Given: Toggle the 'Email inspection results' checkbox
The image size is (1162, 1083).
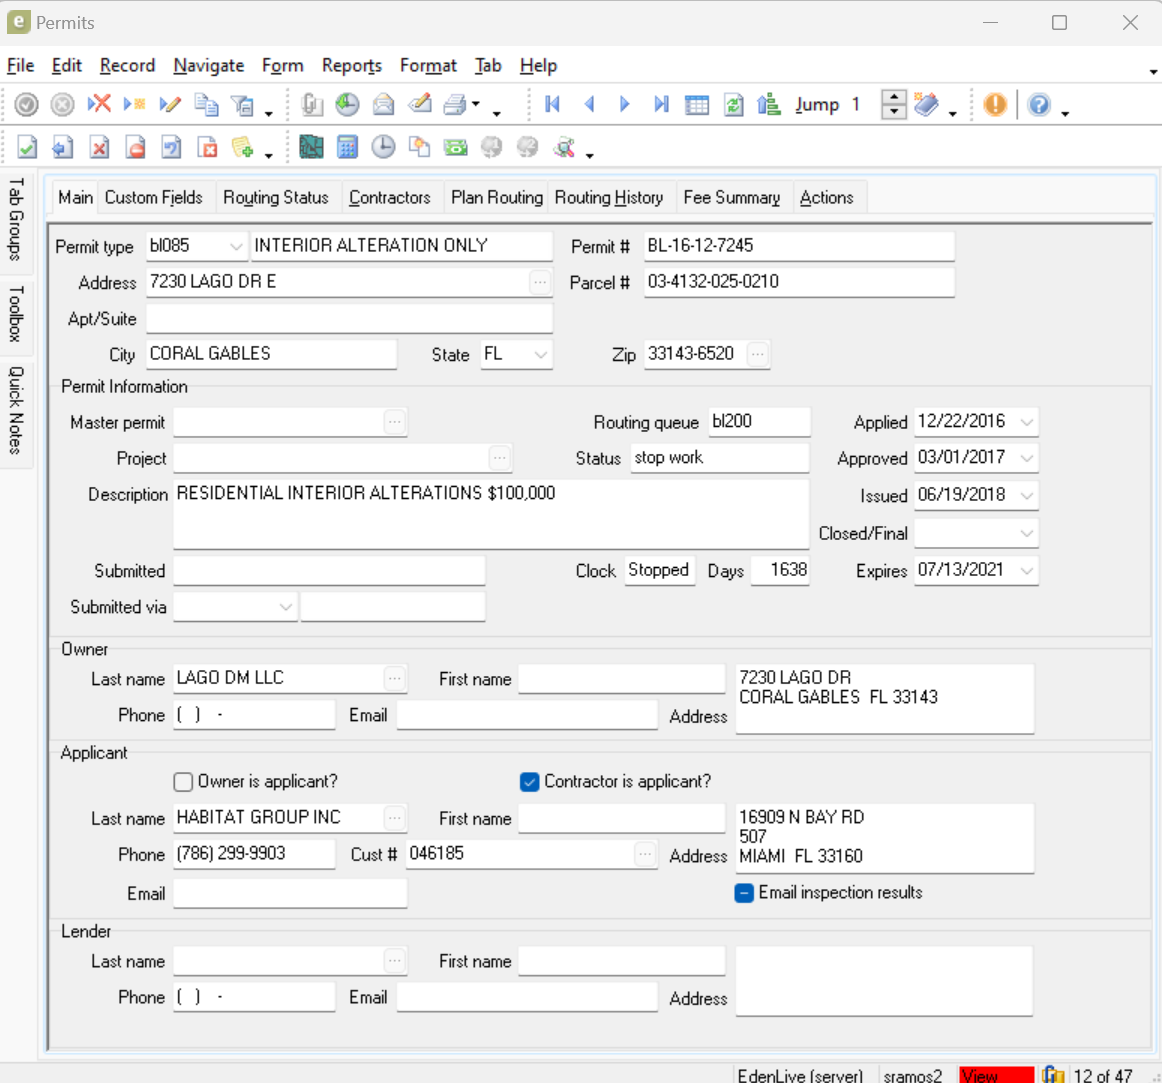Looking at the screenshot, I should tap(744, 893).
